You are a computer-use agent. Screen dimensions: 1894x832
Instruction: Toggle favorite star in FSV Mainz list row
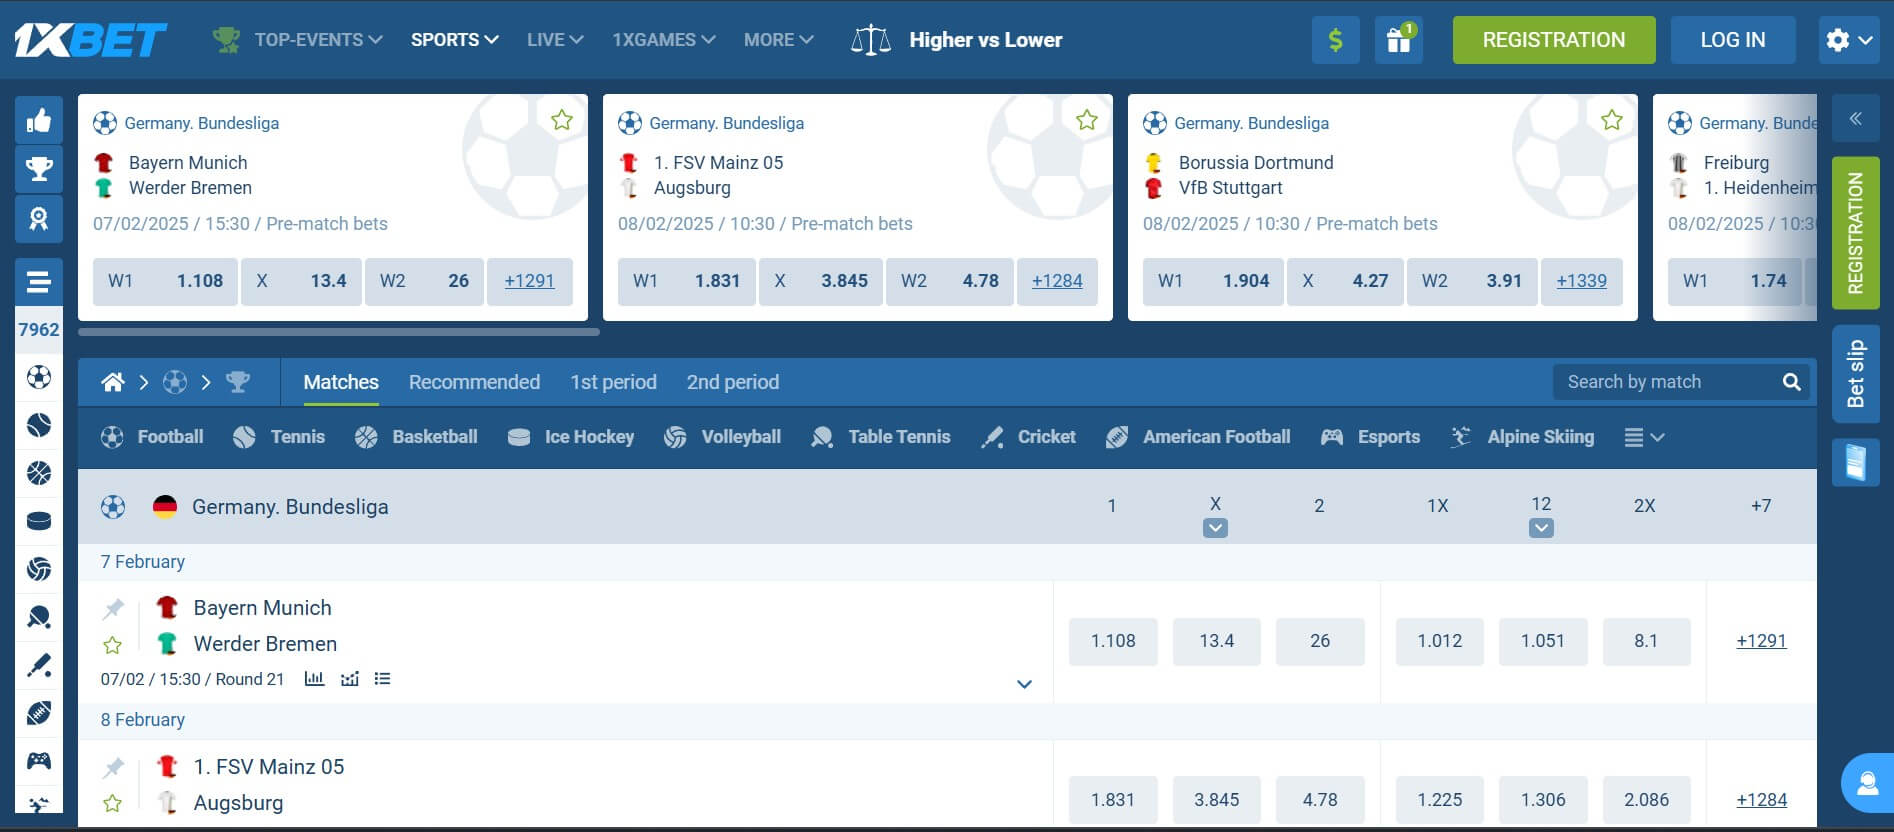click(x=113, y=803)
